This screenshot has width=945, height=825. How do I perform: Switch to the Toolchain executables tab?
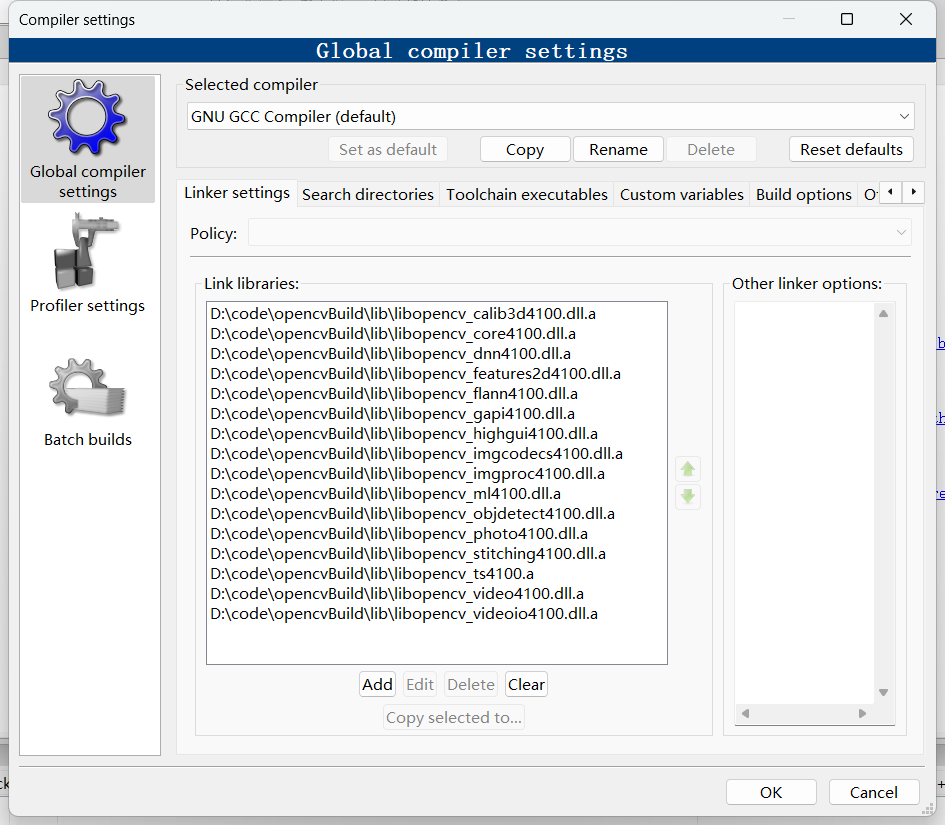coord(526,194)
